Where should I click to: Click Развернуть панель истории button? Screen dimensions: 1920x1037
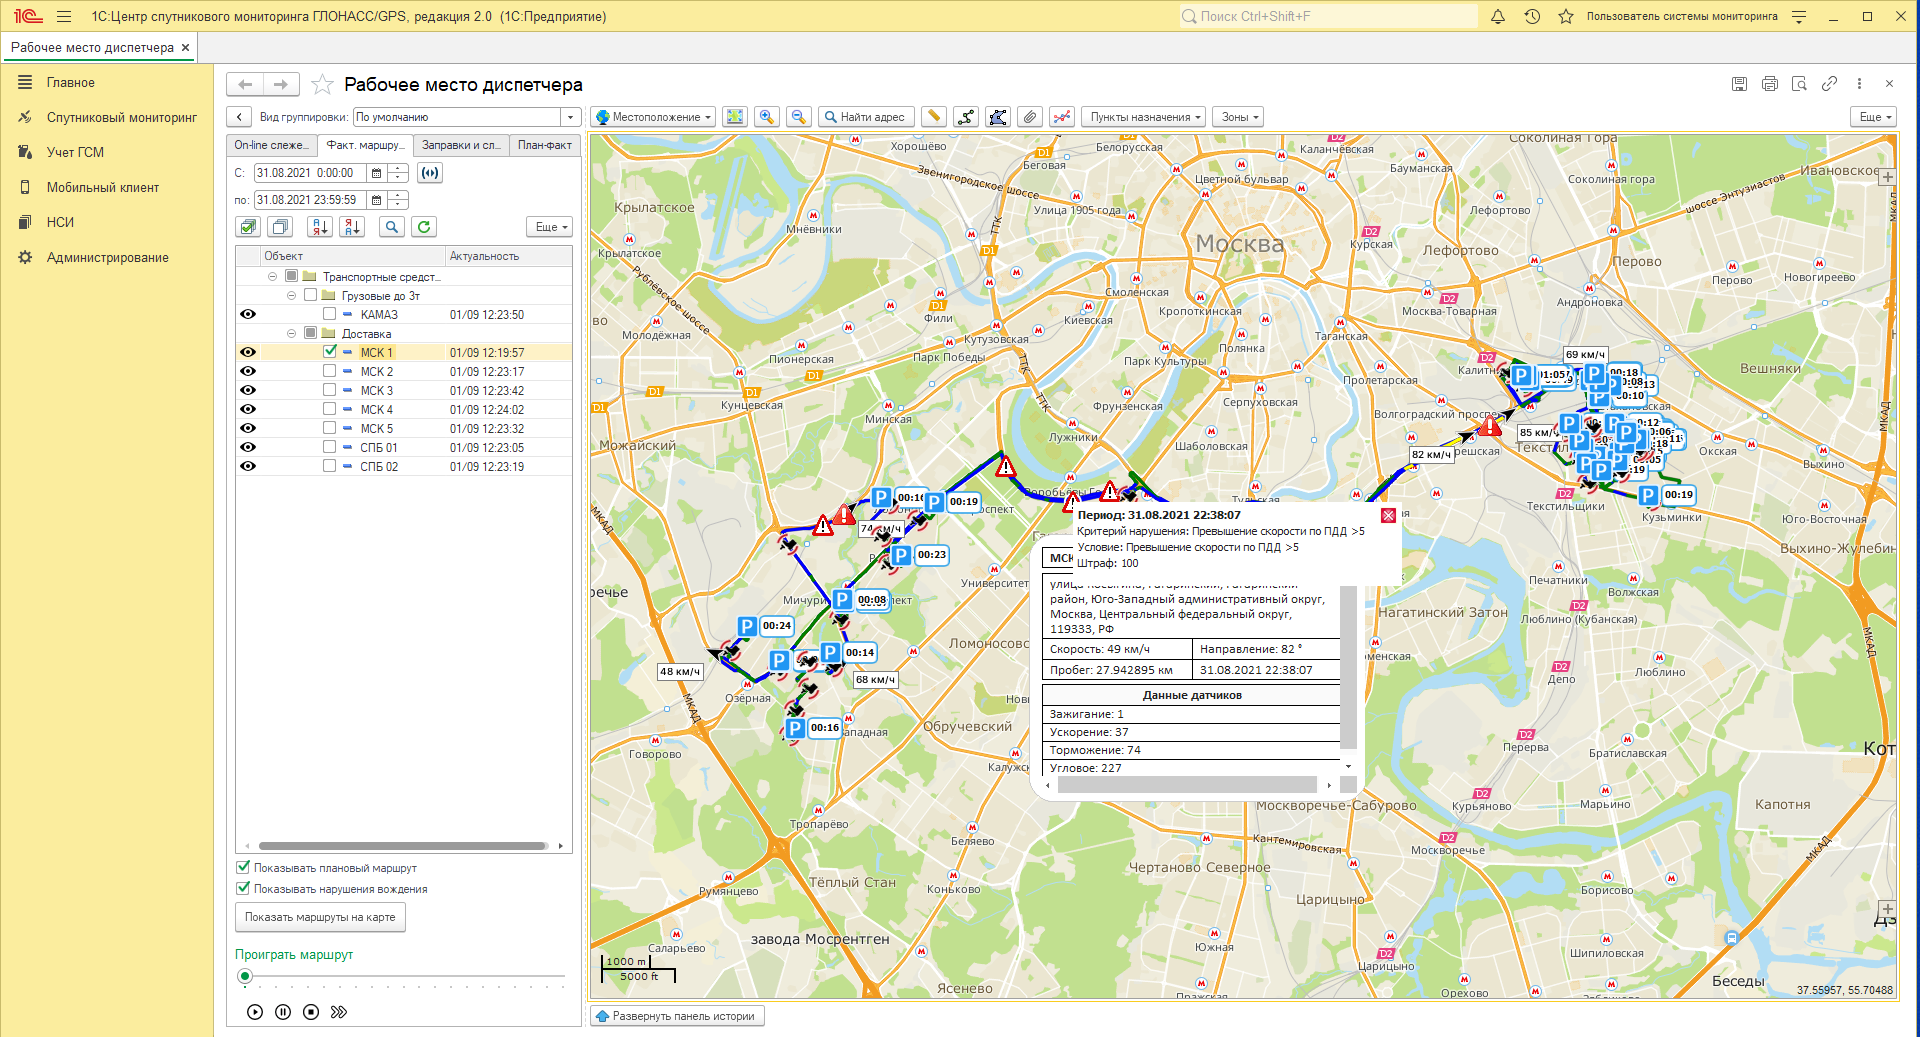(677, 1016)
